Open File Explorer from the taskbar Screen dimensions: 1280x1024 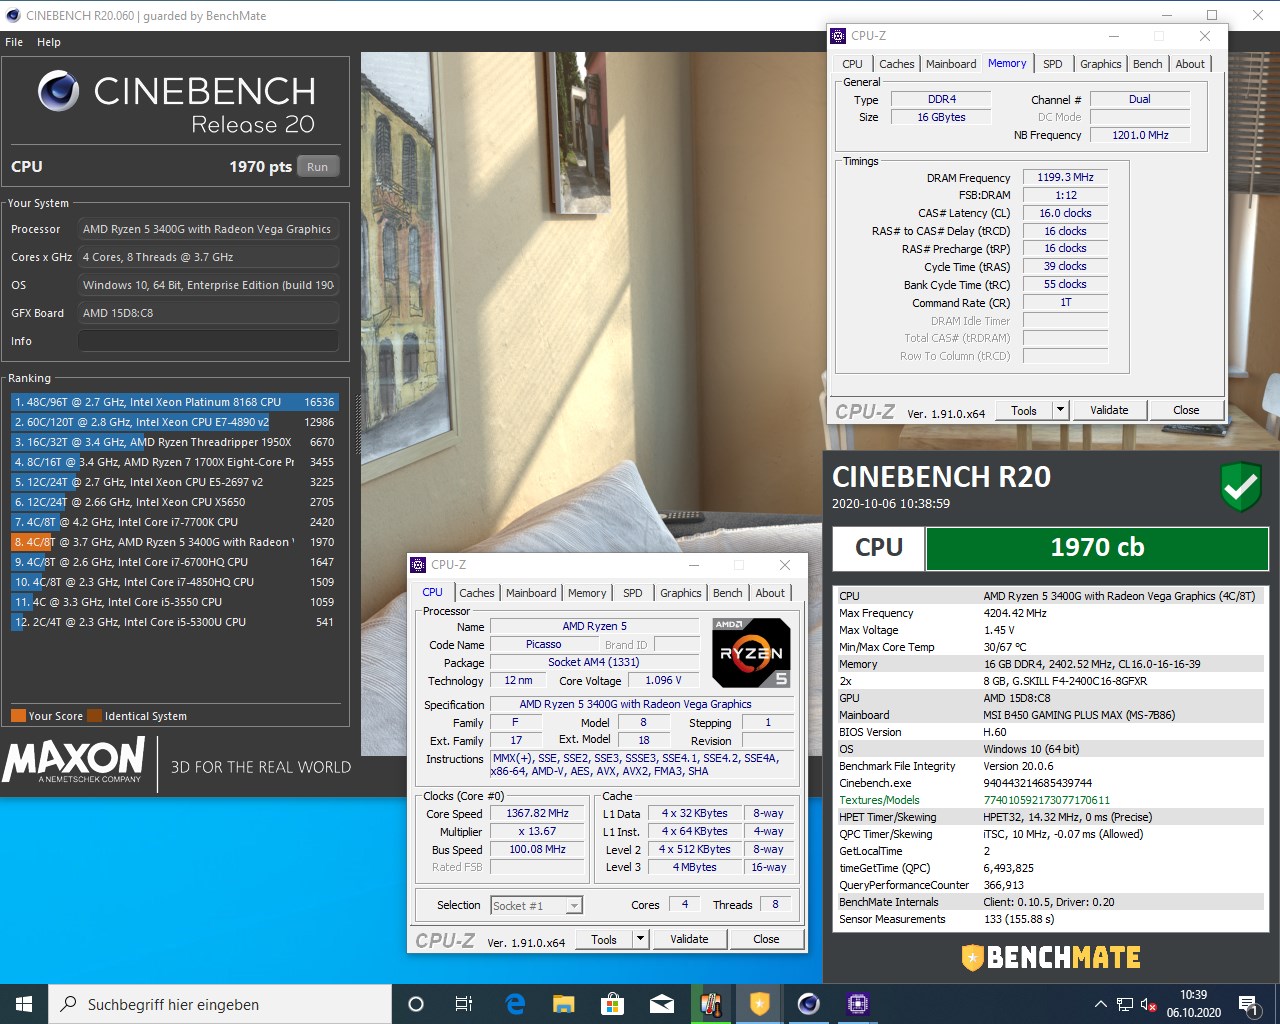(x=563, y=1004)
